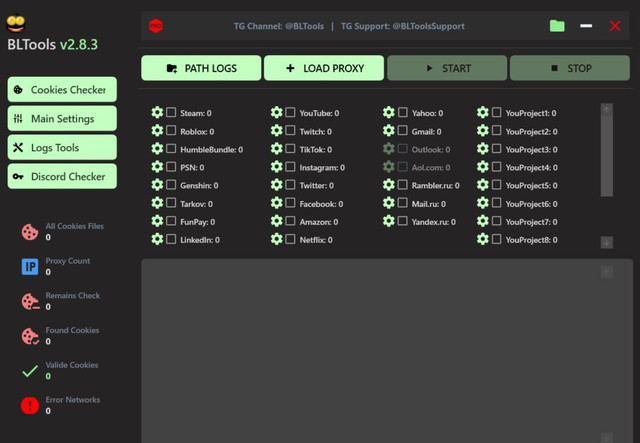Go to Discord Checker page
640x443 pixels.
(x=62, y=177)
